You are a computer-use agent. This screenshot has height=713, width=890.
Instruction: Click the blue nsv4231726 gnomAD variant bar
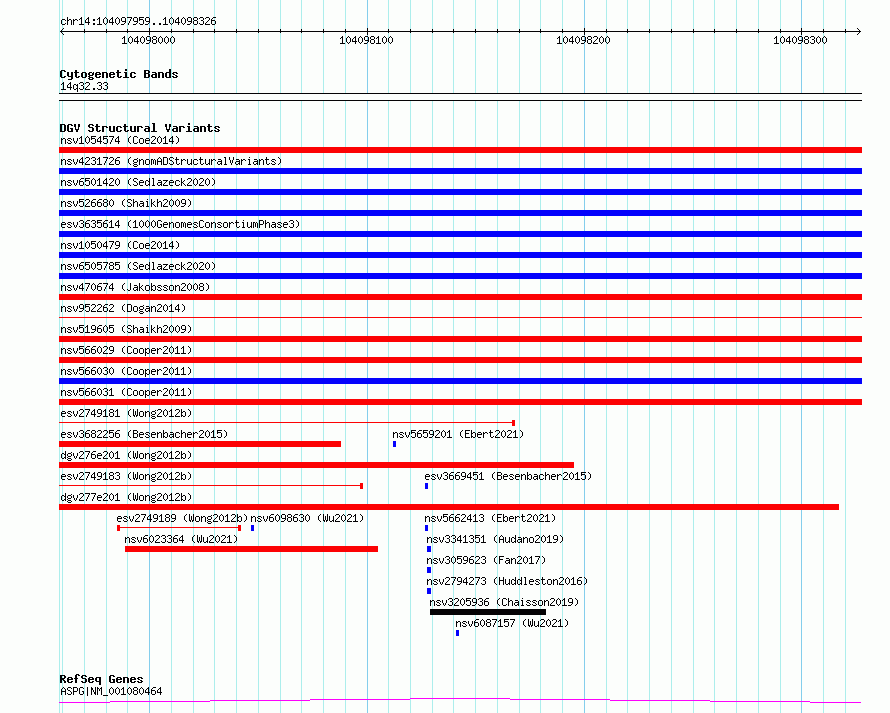(460, 171)
